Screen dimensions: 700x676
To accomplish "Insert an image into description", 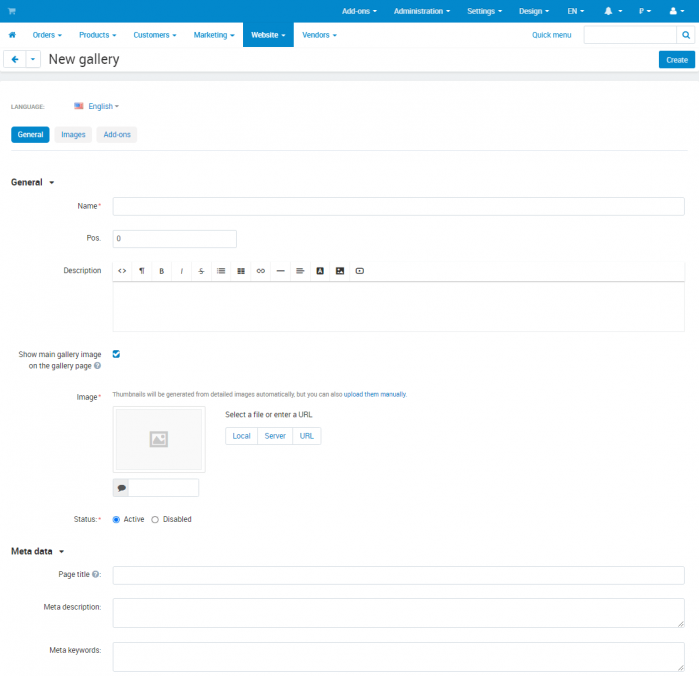I will click(340, 271).
